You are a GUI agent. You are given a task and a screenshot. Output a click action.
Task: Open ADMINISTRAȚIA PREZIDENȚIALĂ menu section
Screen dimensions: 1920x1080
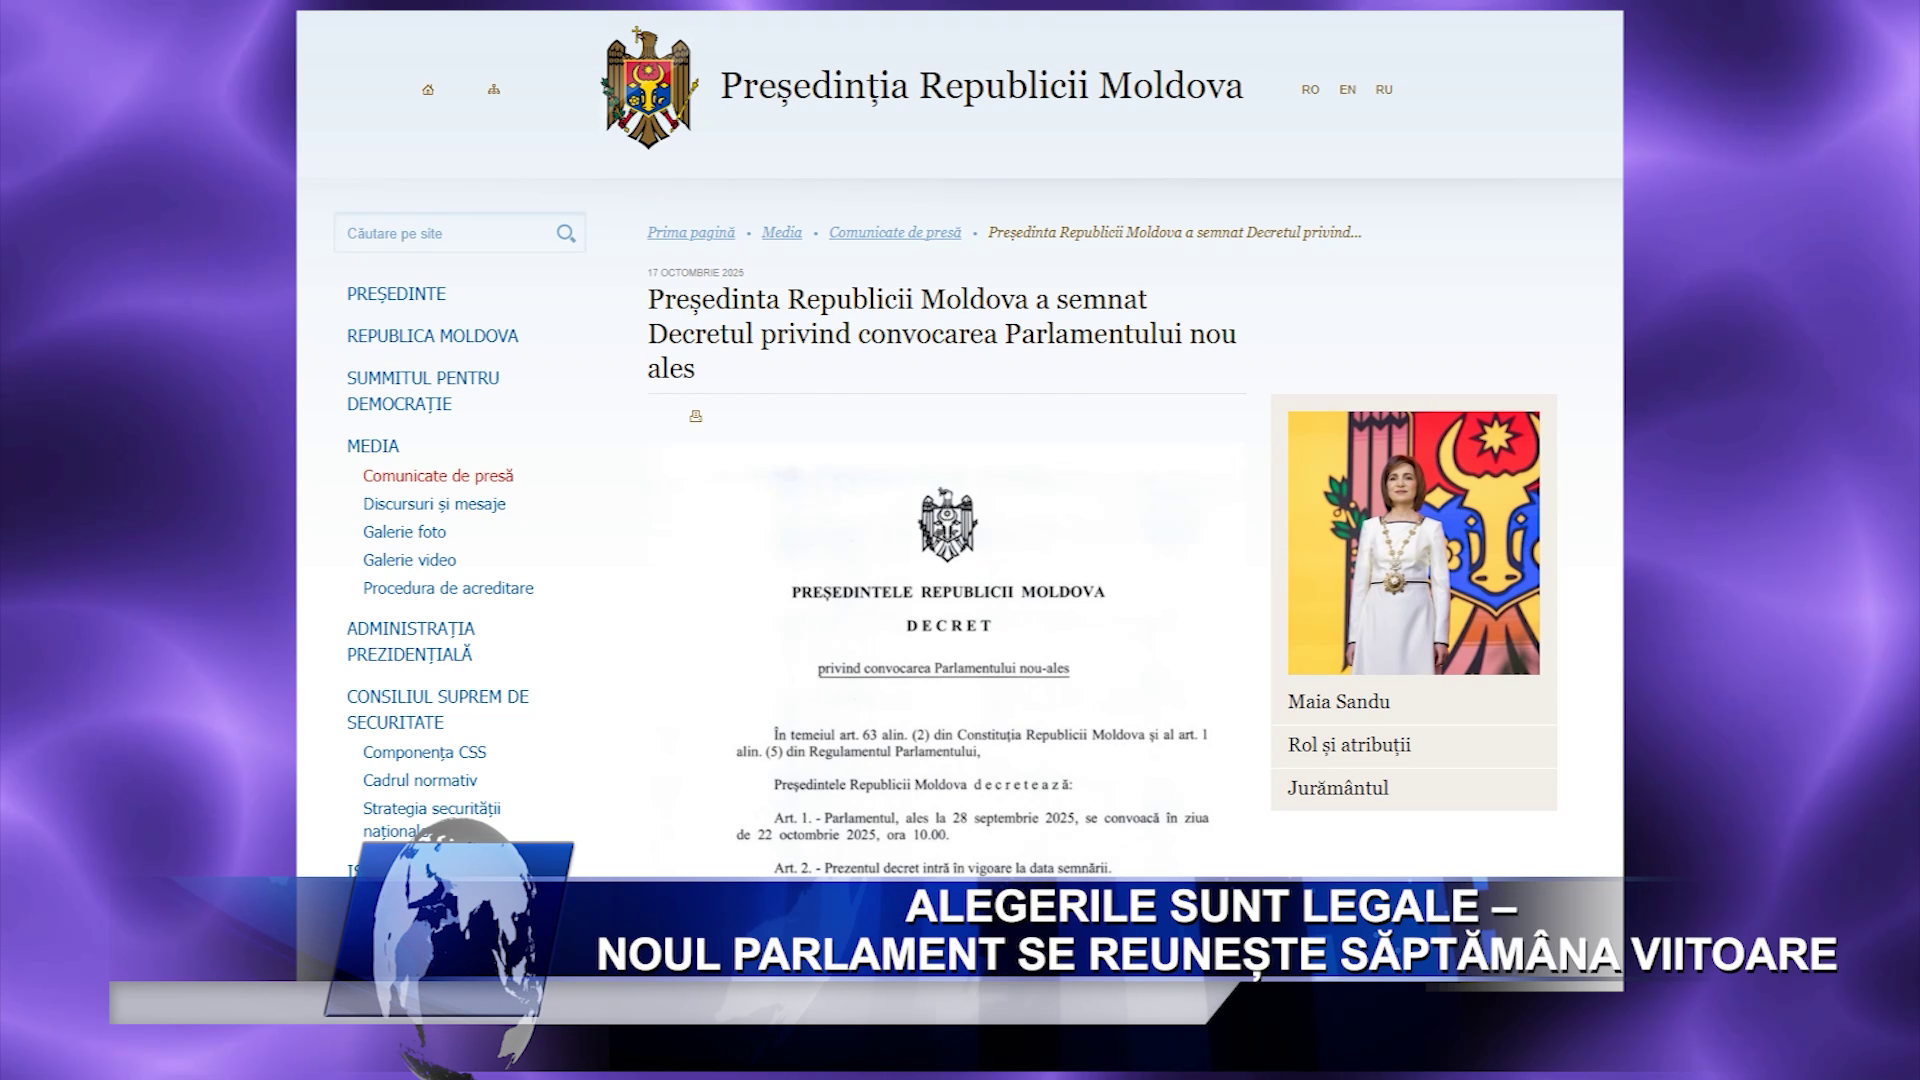410,641
